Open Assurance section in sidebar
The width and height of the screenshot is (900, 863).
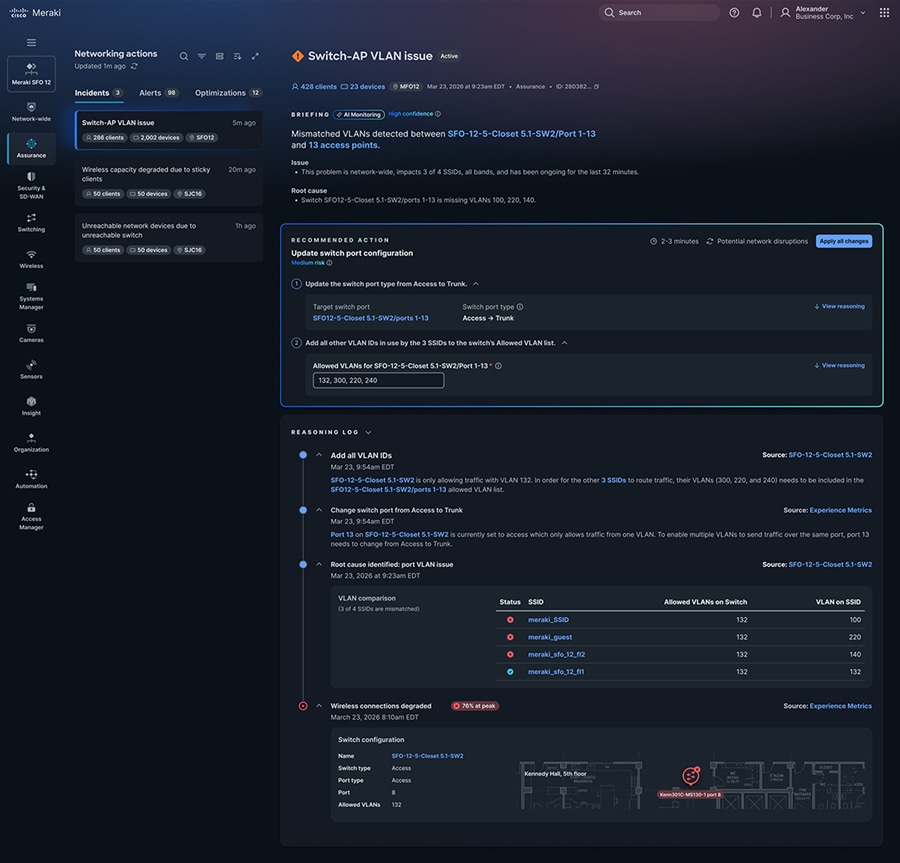[31, 148]
